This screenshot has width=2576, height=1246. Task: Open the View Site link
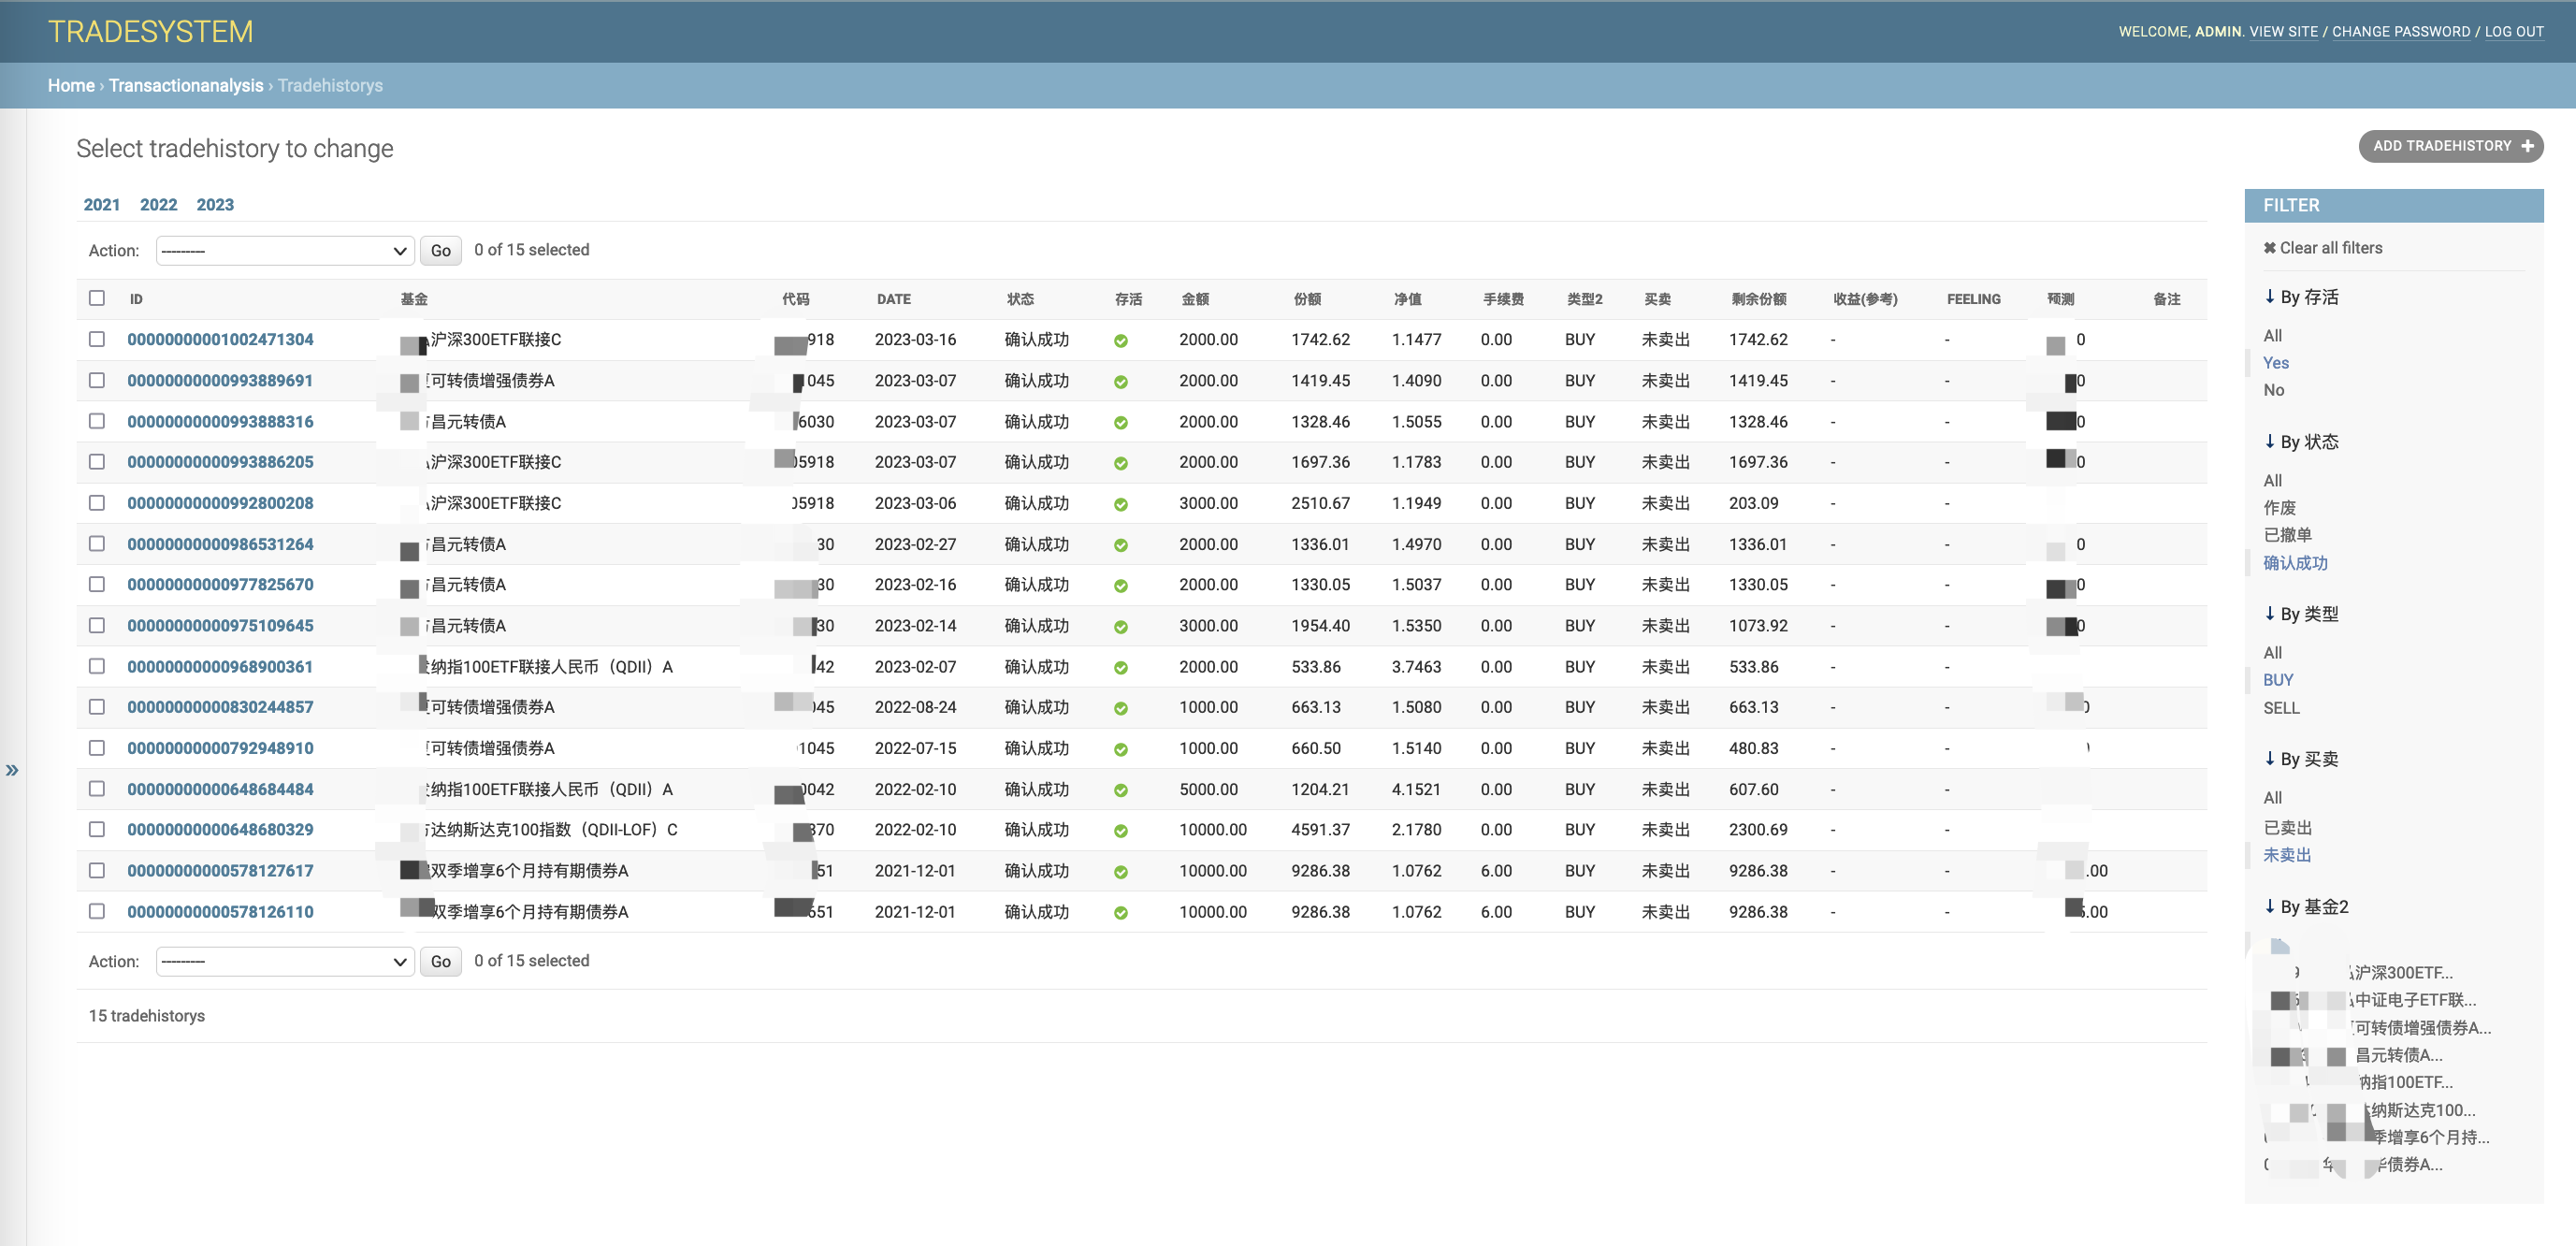tap(2283, 32)
